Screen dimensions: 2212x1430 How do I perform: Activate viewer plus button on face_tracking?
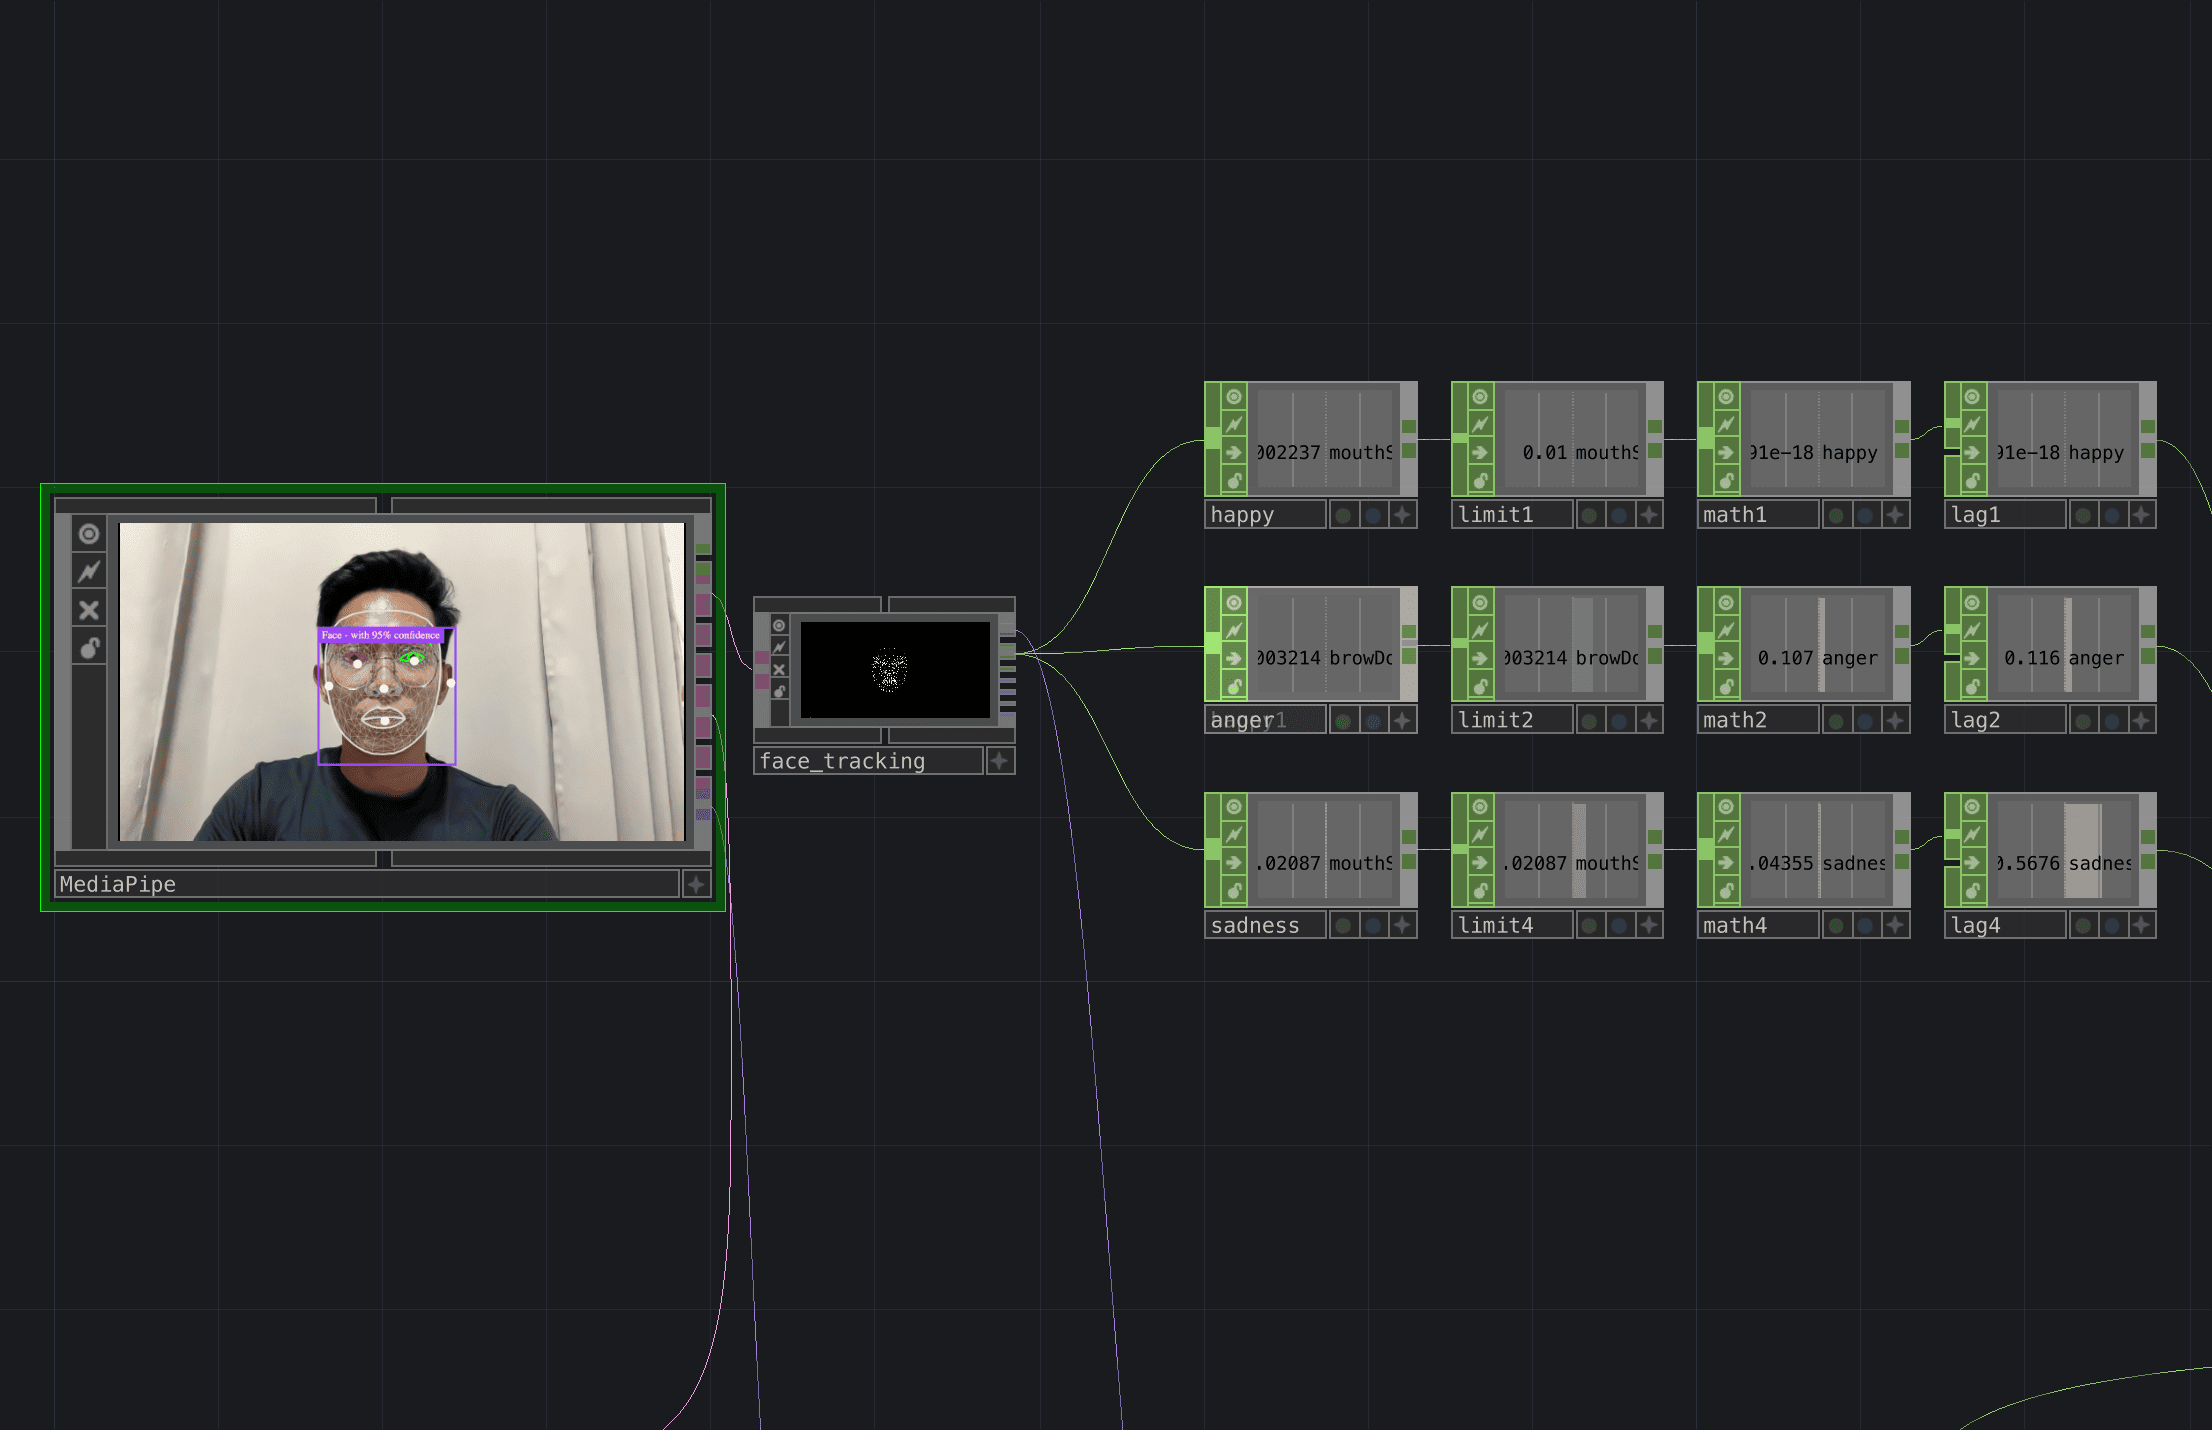coord(999,761)
